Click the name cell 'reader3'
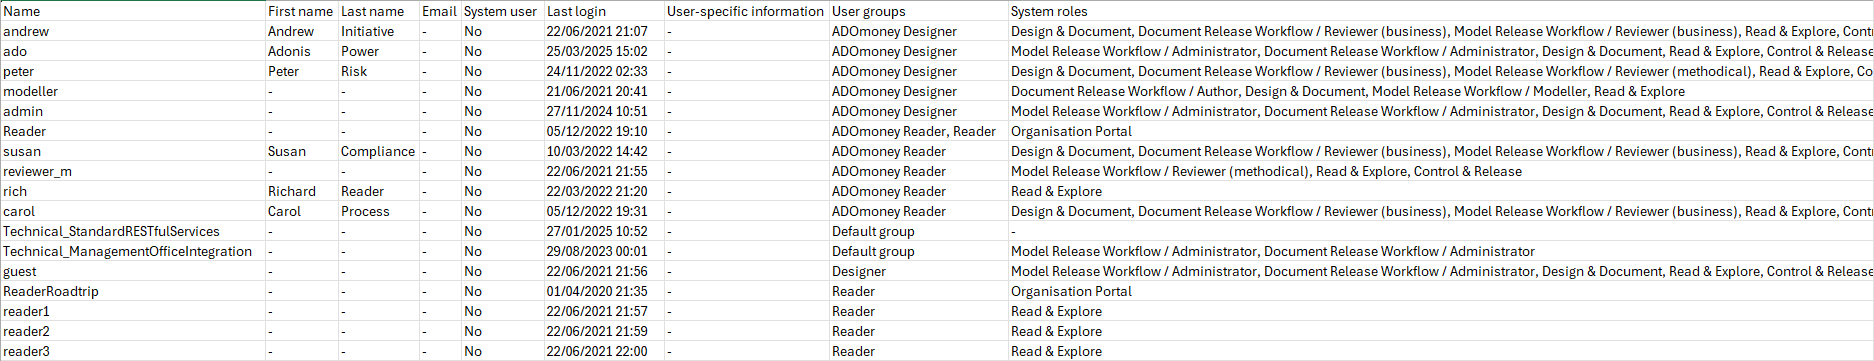Image resolution: width=1874 pixels, height=361 pixels. (133, 351)
